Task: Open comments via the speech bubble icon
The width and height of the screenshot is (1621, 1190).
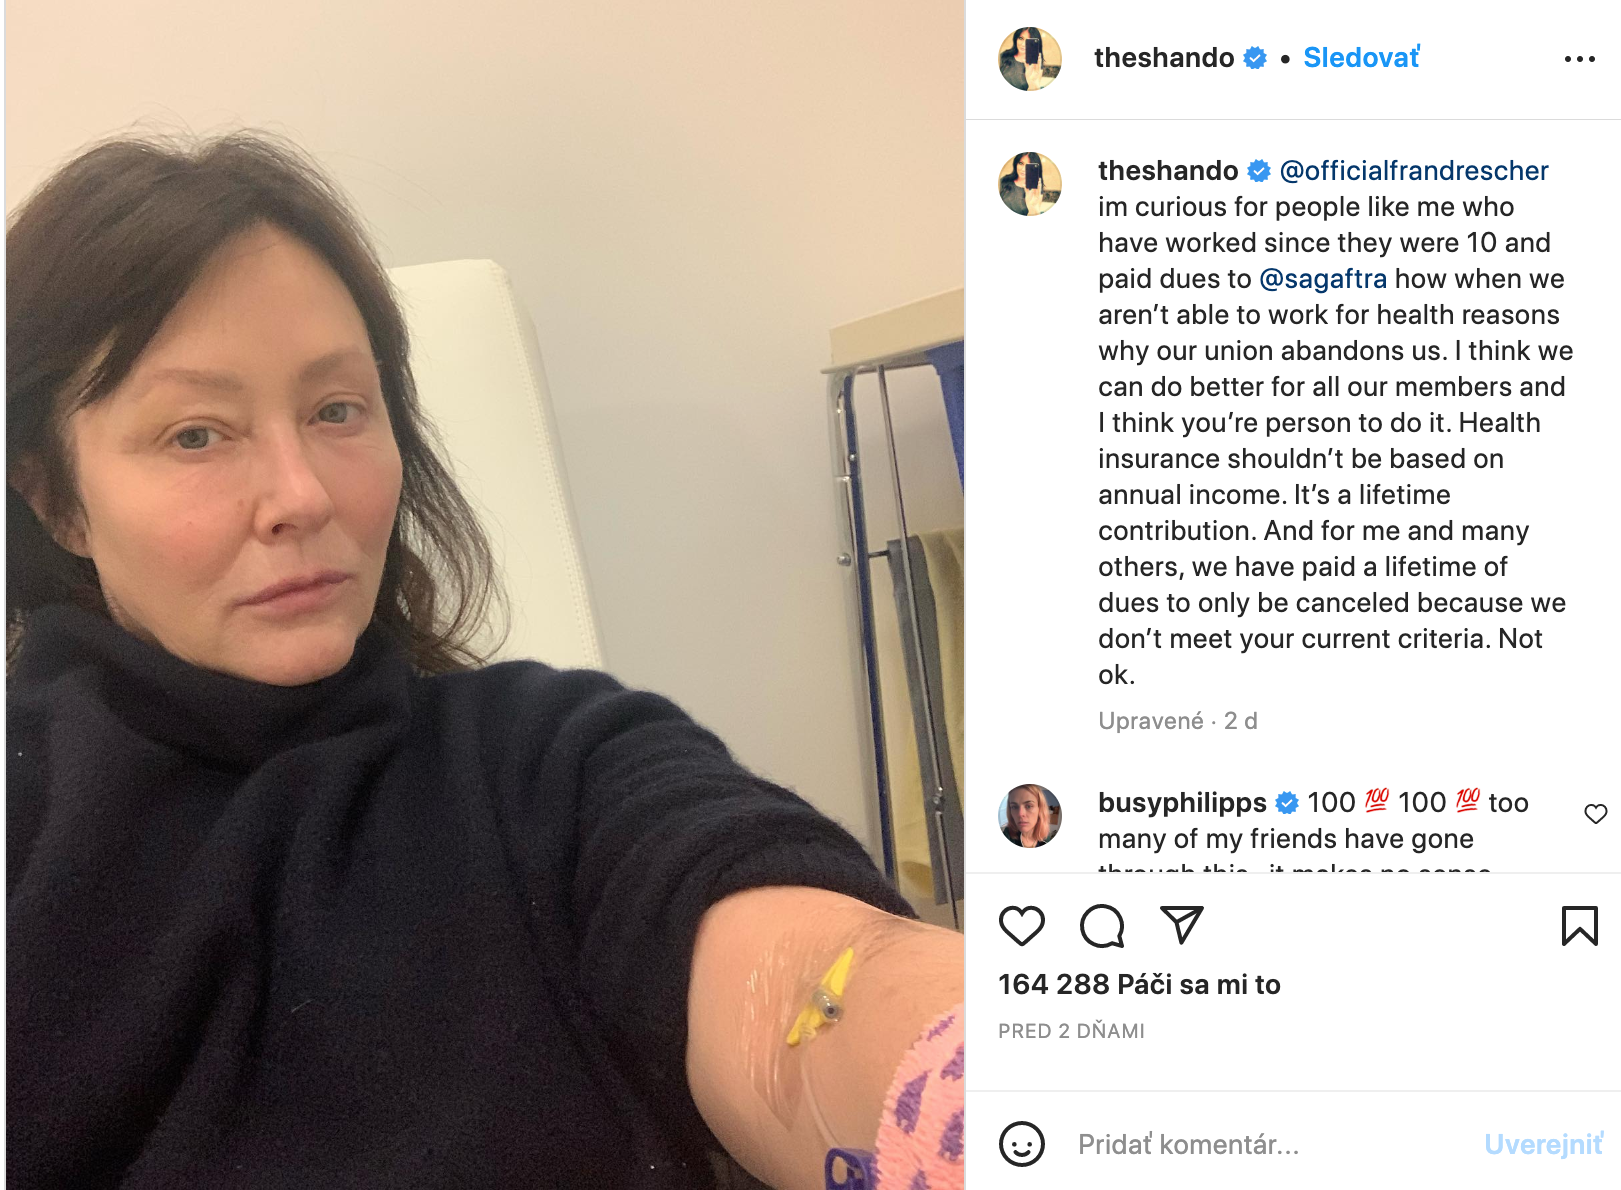Action: click(1102, 925)
